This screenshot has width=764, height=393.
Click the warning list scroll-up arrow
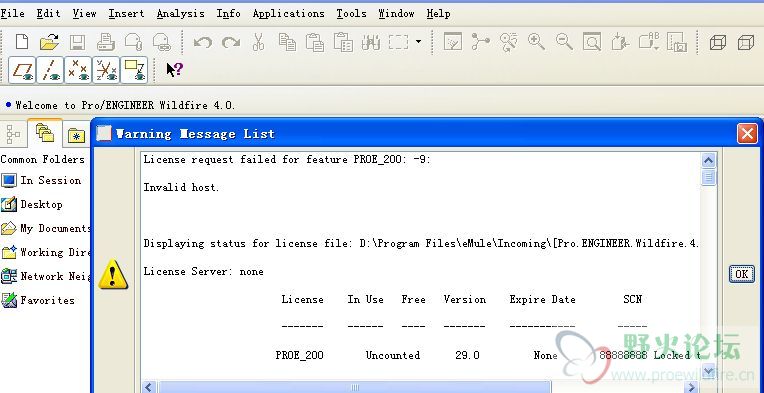[x=708, y=160]
